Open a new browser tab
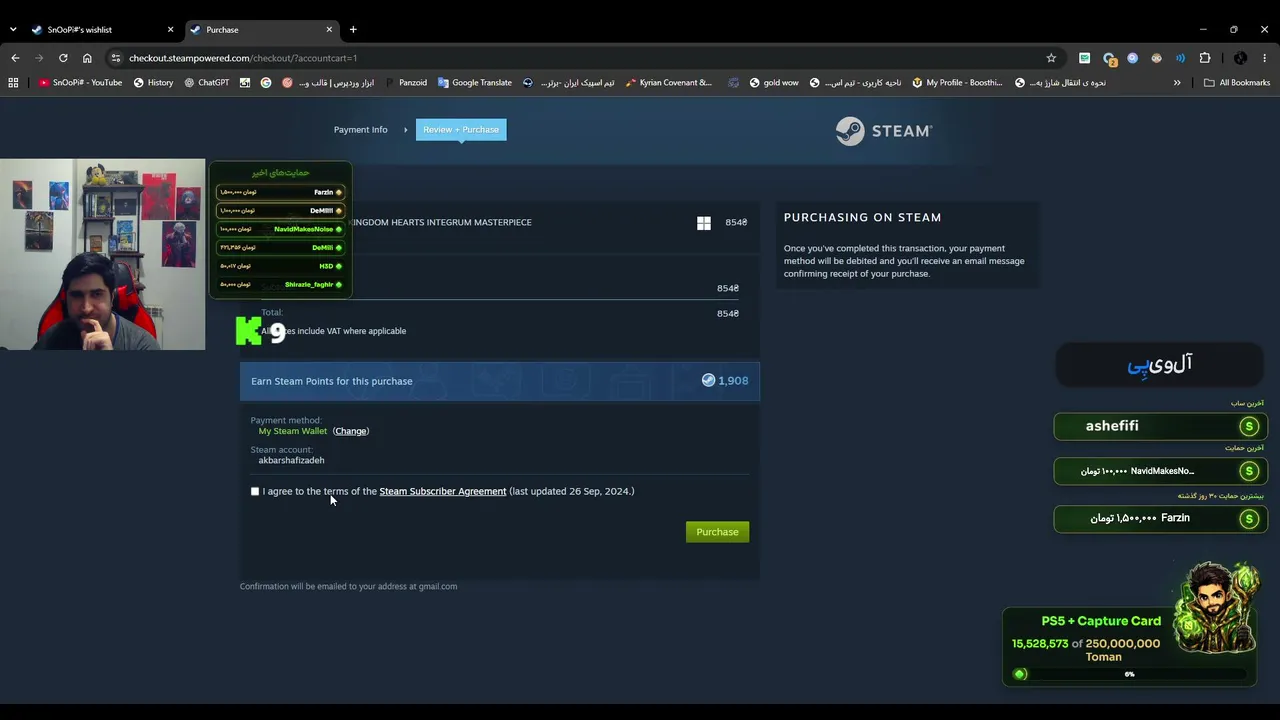Image resolution: width=1280 pixels, height=720 pixels. tap(353, 30)
